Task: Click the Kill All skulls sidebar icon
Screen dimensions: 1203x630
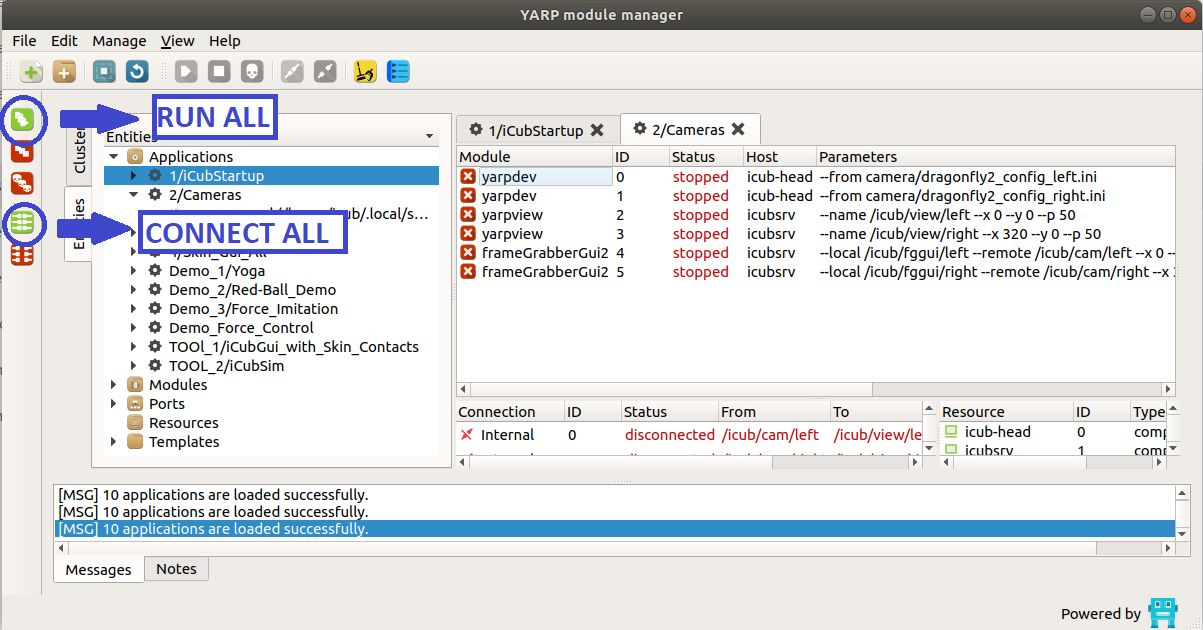Action: 22,183
